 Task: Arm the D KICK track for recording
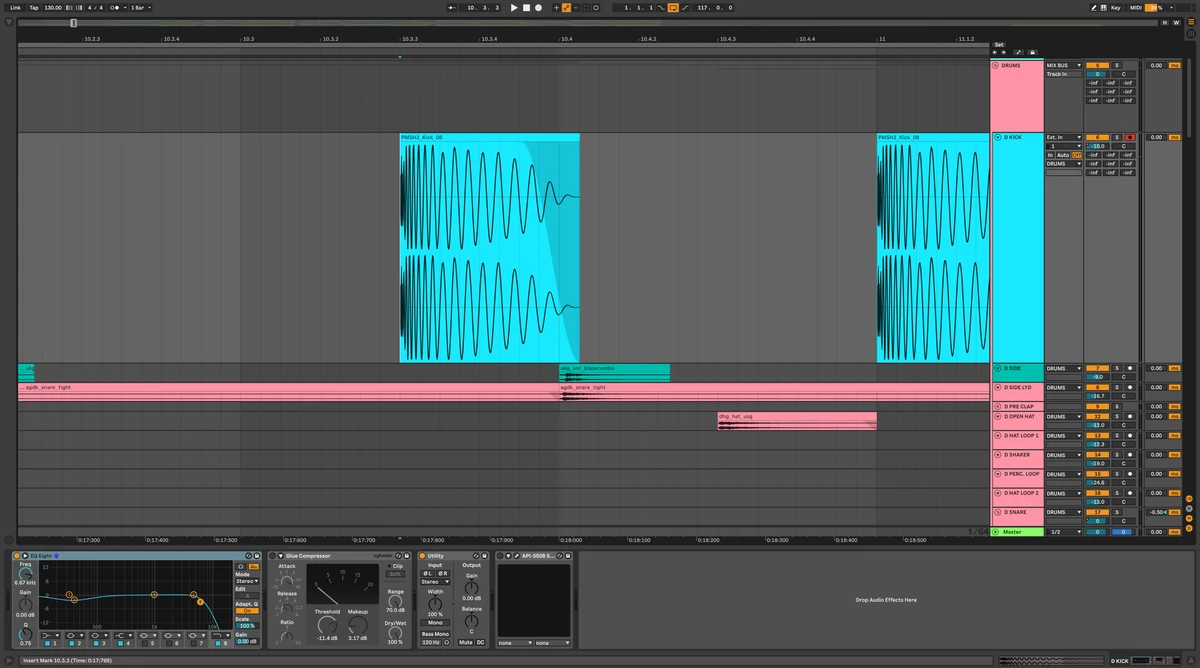pyautogui.click(x=1130, y=137)
